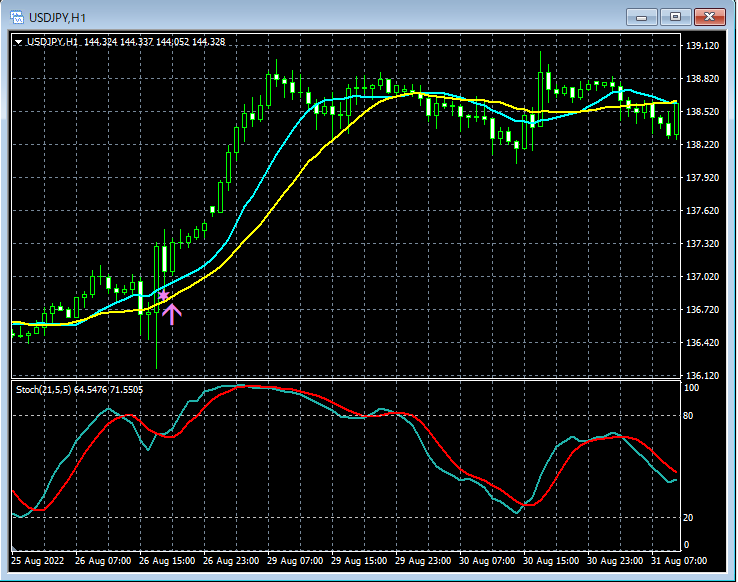Screen dimensions: 738x582
Task: Click the 139.120 price axis label
Action: click(x=702, y=46)
